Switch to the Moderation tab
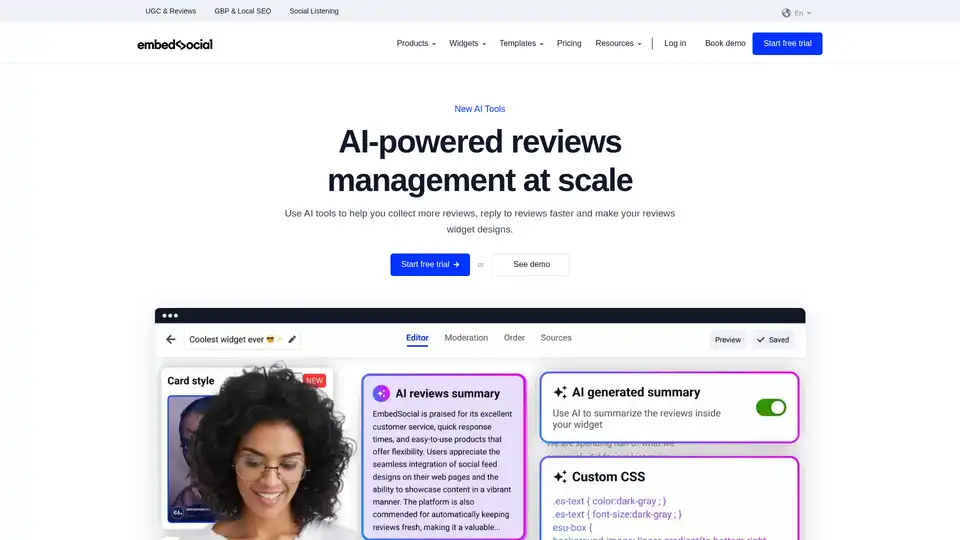Image resolution: width=960 pixels, height=540 pixels. 466,338
